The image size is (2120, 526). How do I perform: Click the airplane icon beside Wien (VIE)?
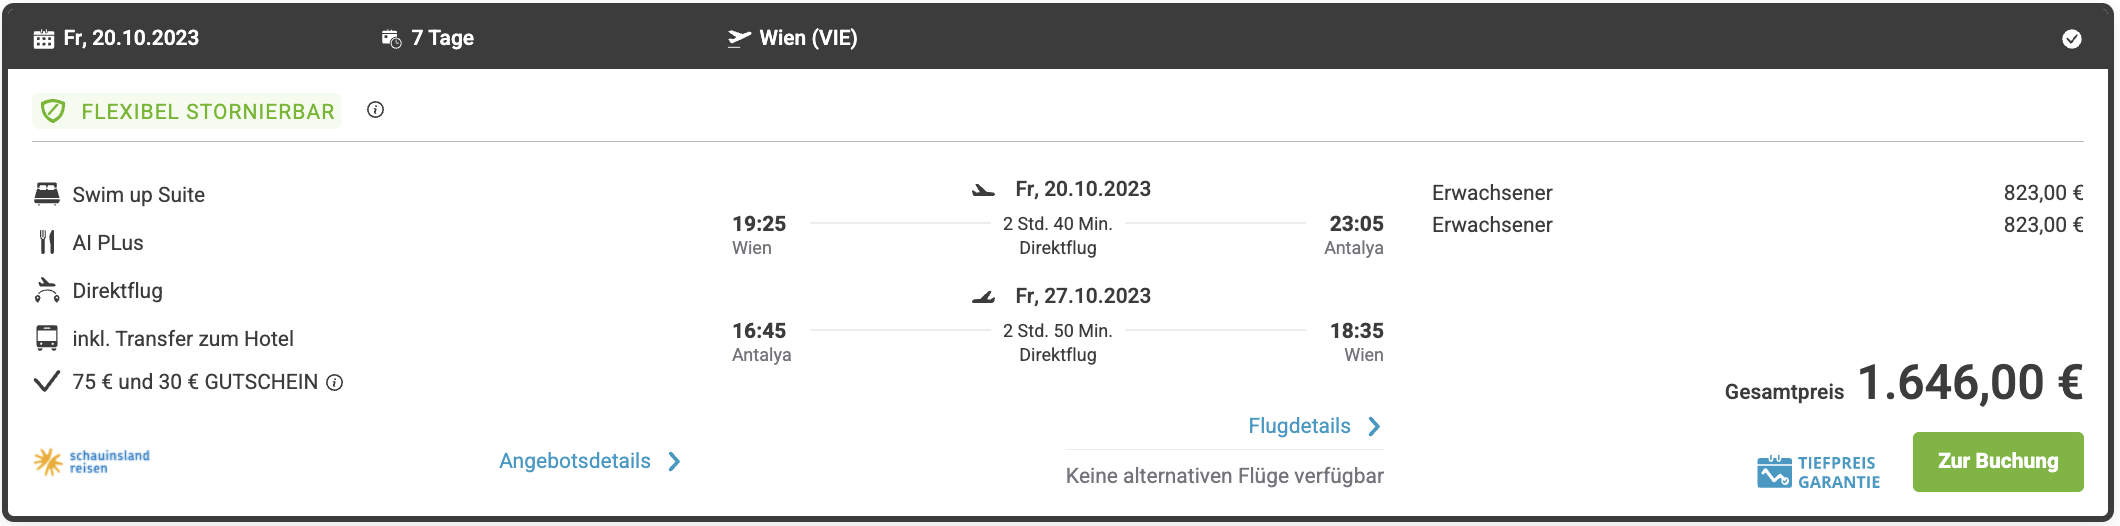coord(739,38)
